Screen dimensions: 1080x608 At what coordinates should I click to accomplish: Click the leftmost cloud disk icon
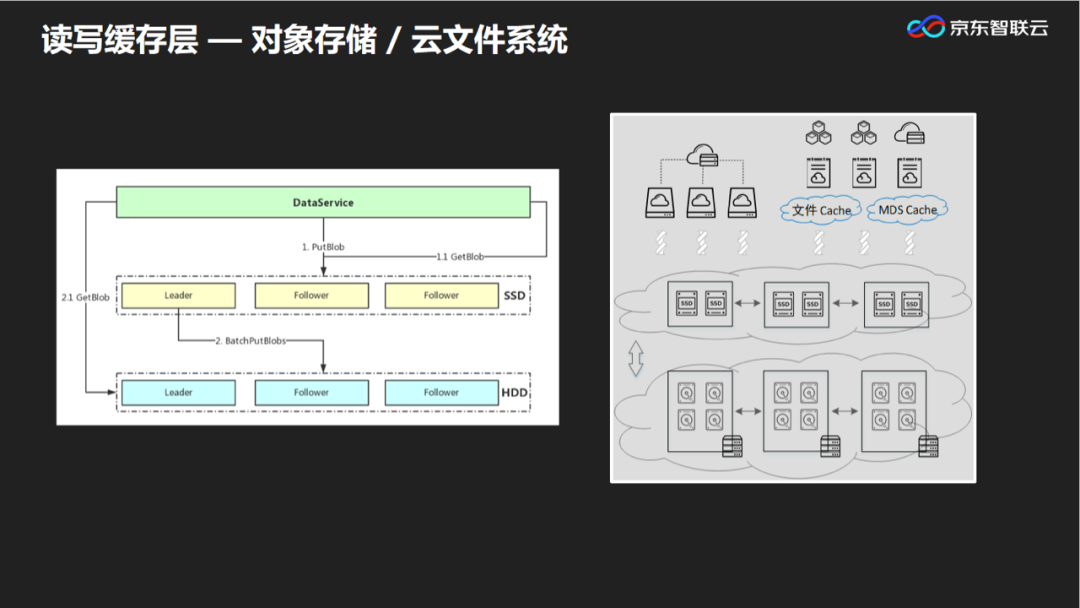pos(660,203)
